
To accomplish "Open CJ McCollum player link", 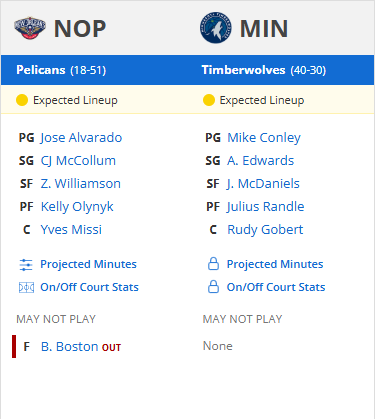I will pos(78,161).
